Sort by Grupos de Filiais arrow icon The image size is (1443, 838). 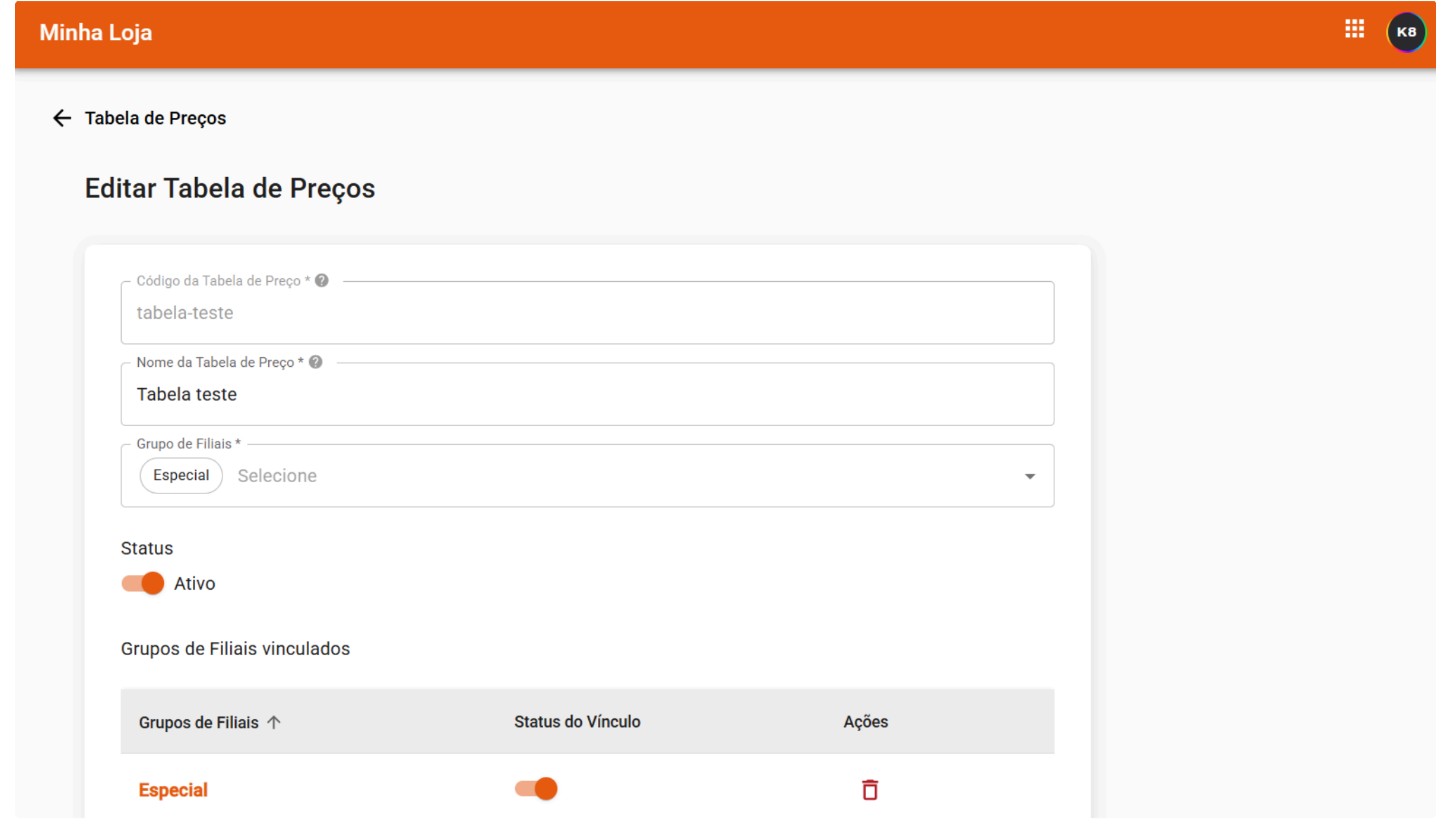pyautogui.click(x=274, y=722)
